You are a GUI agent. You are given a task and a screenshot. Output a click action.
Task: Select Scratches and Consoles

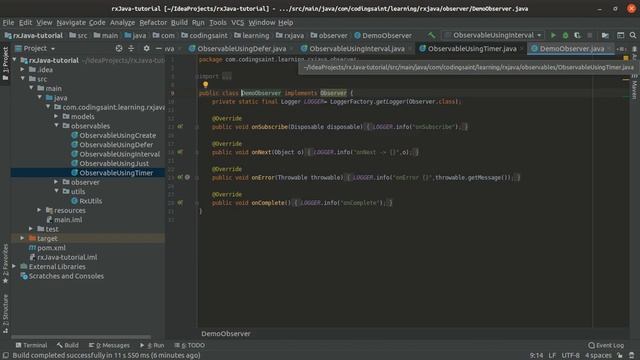tap(66, 276)
